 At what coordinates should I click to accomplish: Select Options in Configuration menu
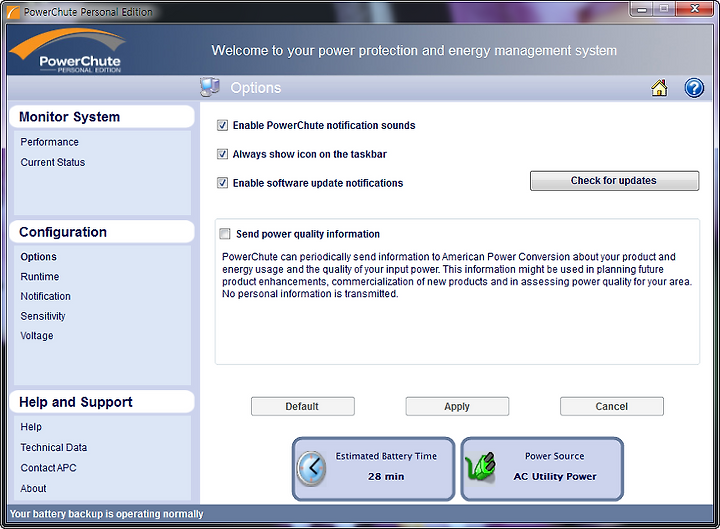pyautogui.click(x=39, y=257)
